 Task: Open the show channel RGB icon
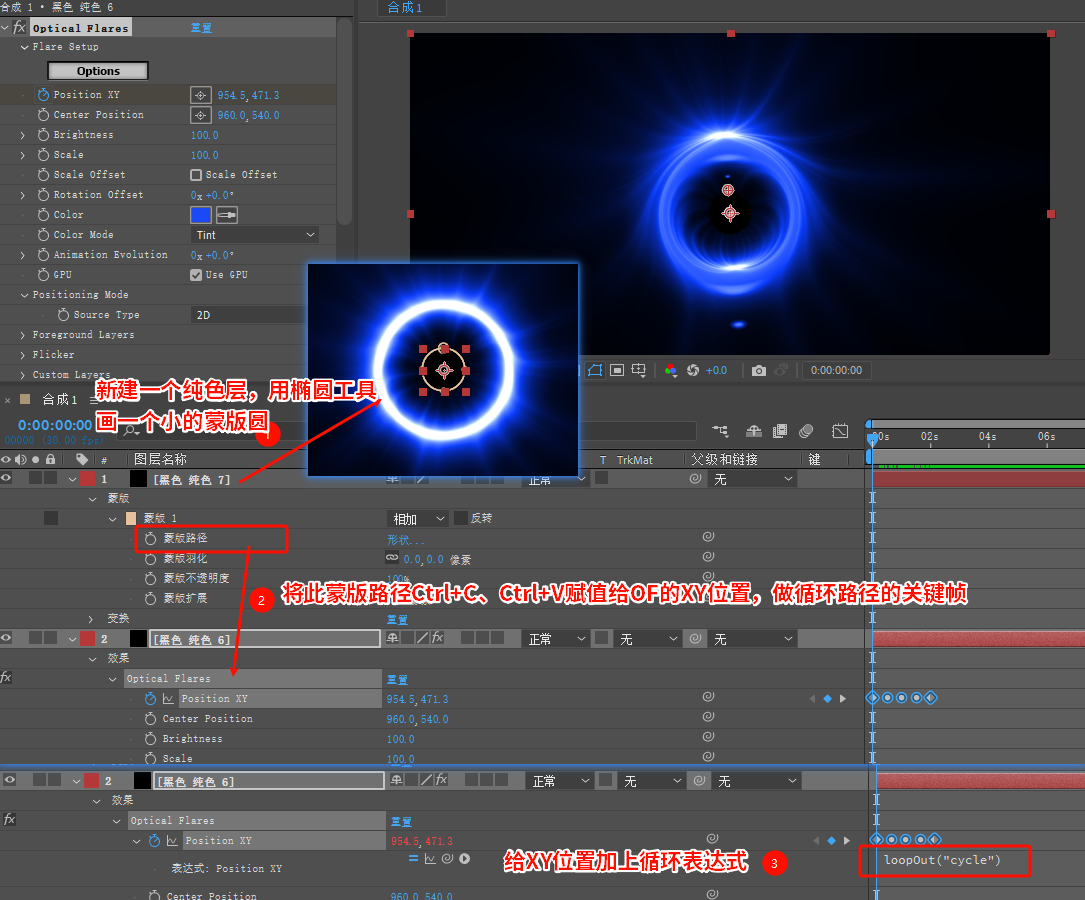(671, 370)
